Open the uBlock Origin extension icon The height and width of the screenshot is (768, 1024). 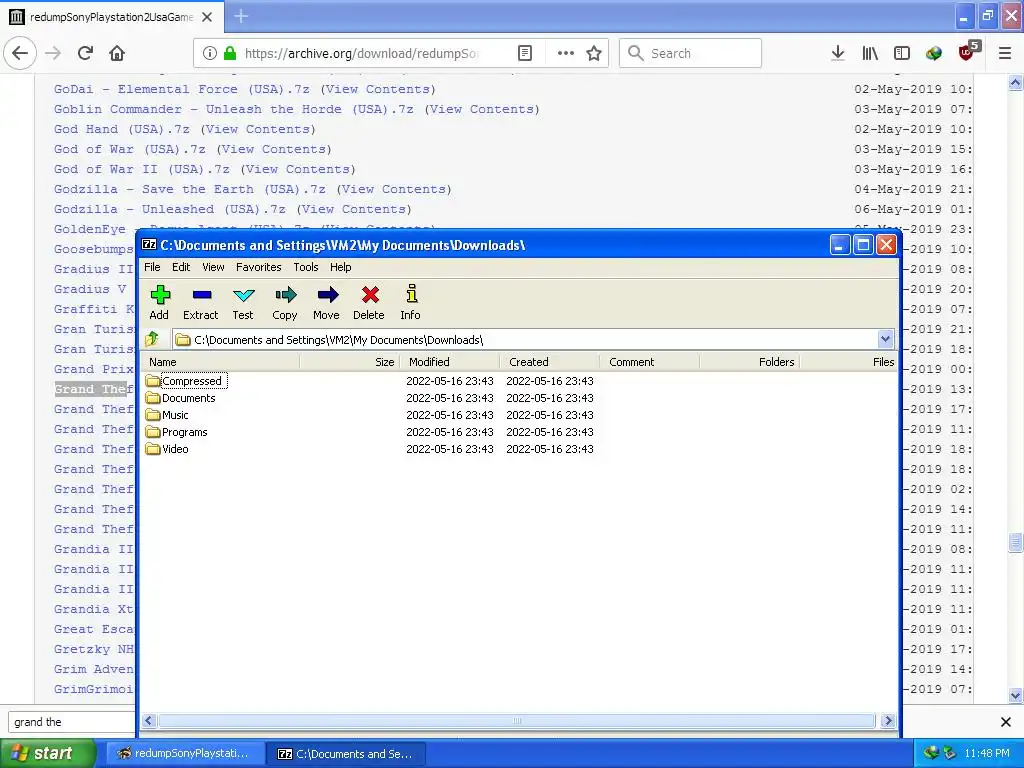(x=967, y=52)
